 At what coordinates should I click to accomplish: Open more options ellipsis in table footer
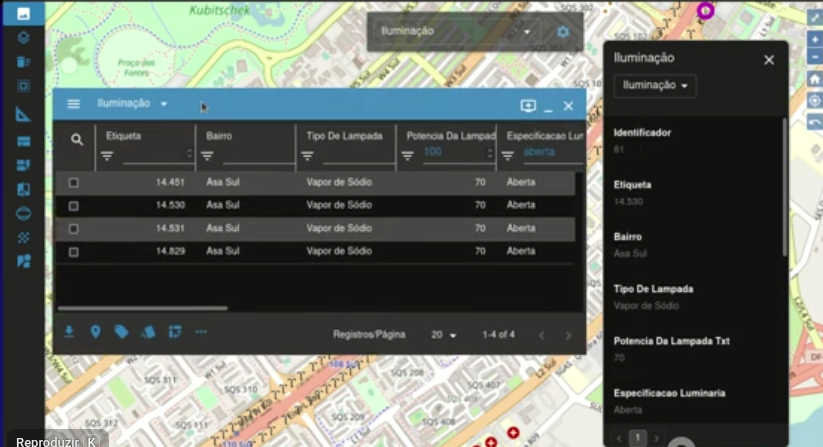click(201, 332)
